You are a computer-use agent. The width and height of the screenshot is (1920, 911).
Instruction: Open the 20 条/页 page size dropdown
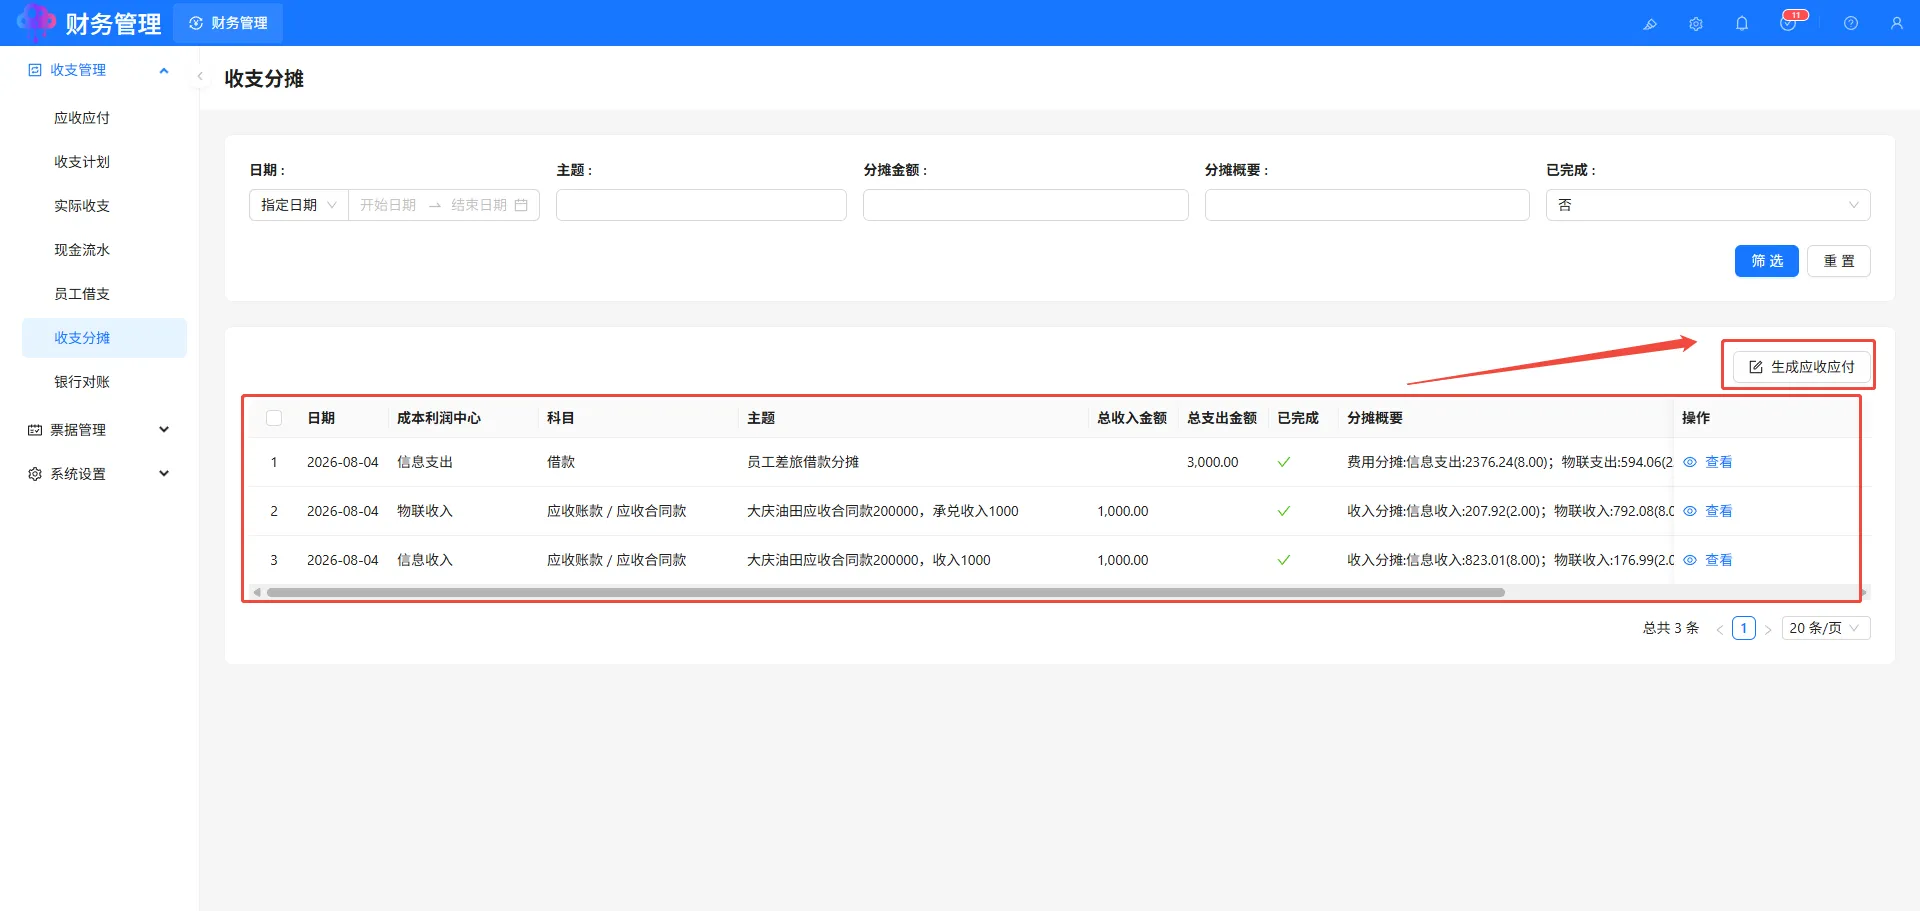1825,628
